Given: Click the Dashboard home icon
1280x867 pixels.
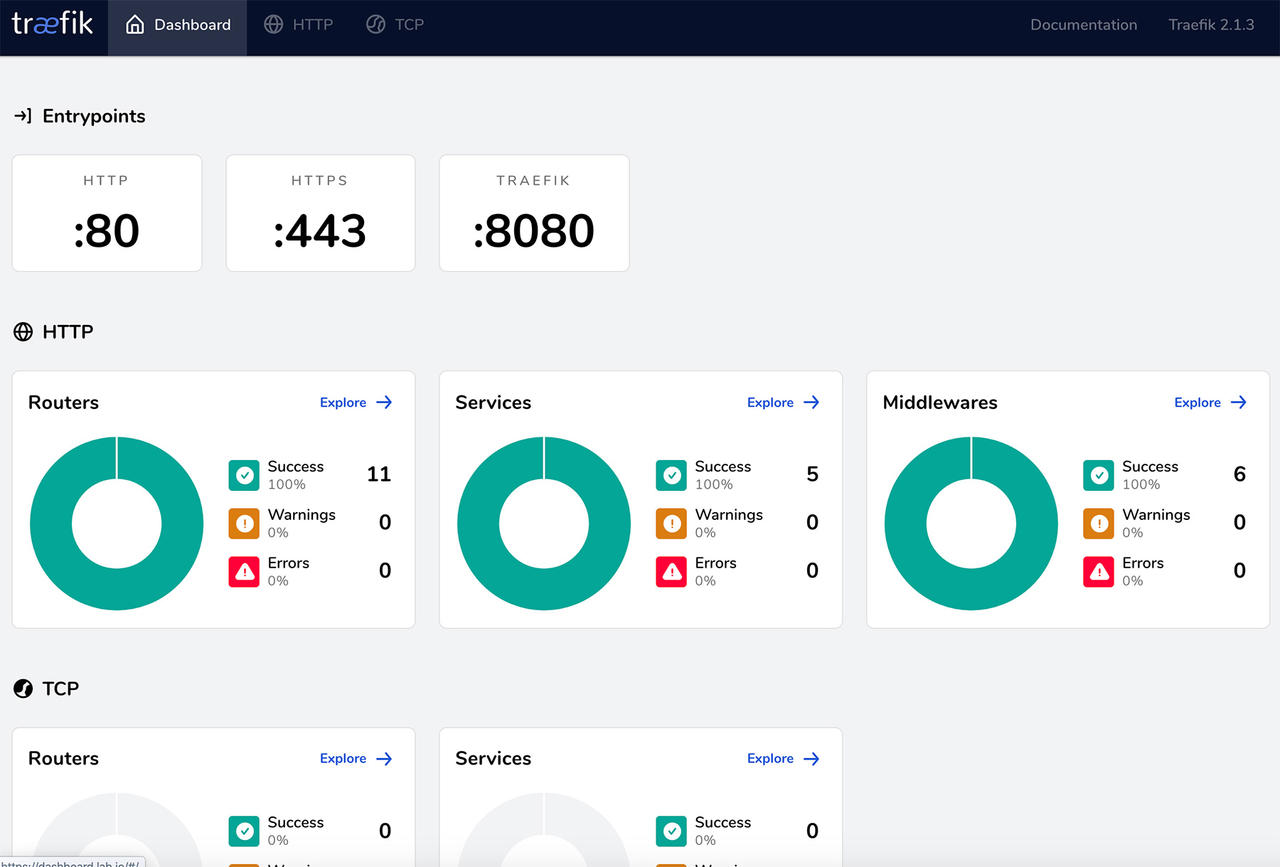Looking at the screenshot, I should pos(135,24).
